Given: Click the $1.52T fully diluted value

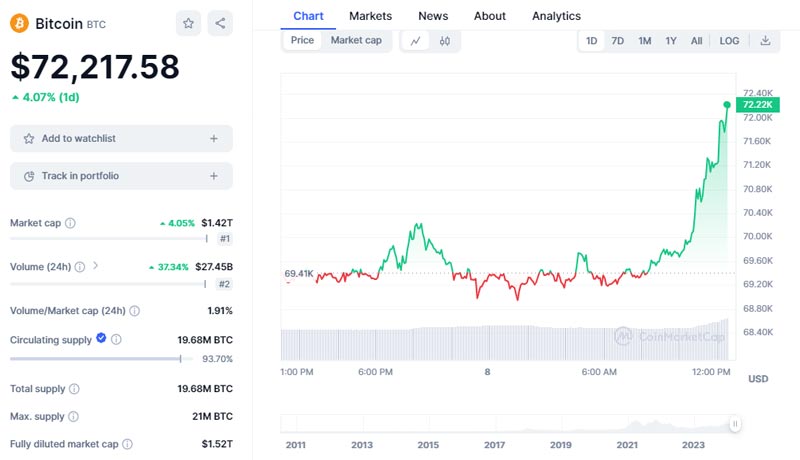Looking at the screenshot, I should click(x=217, y=444).
